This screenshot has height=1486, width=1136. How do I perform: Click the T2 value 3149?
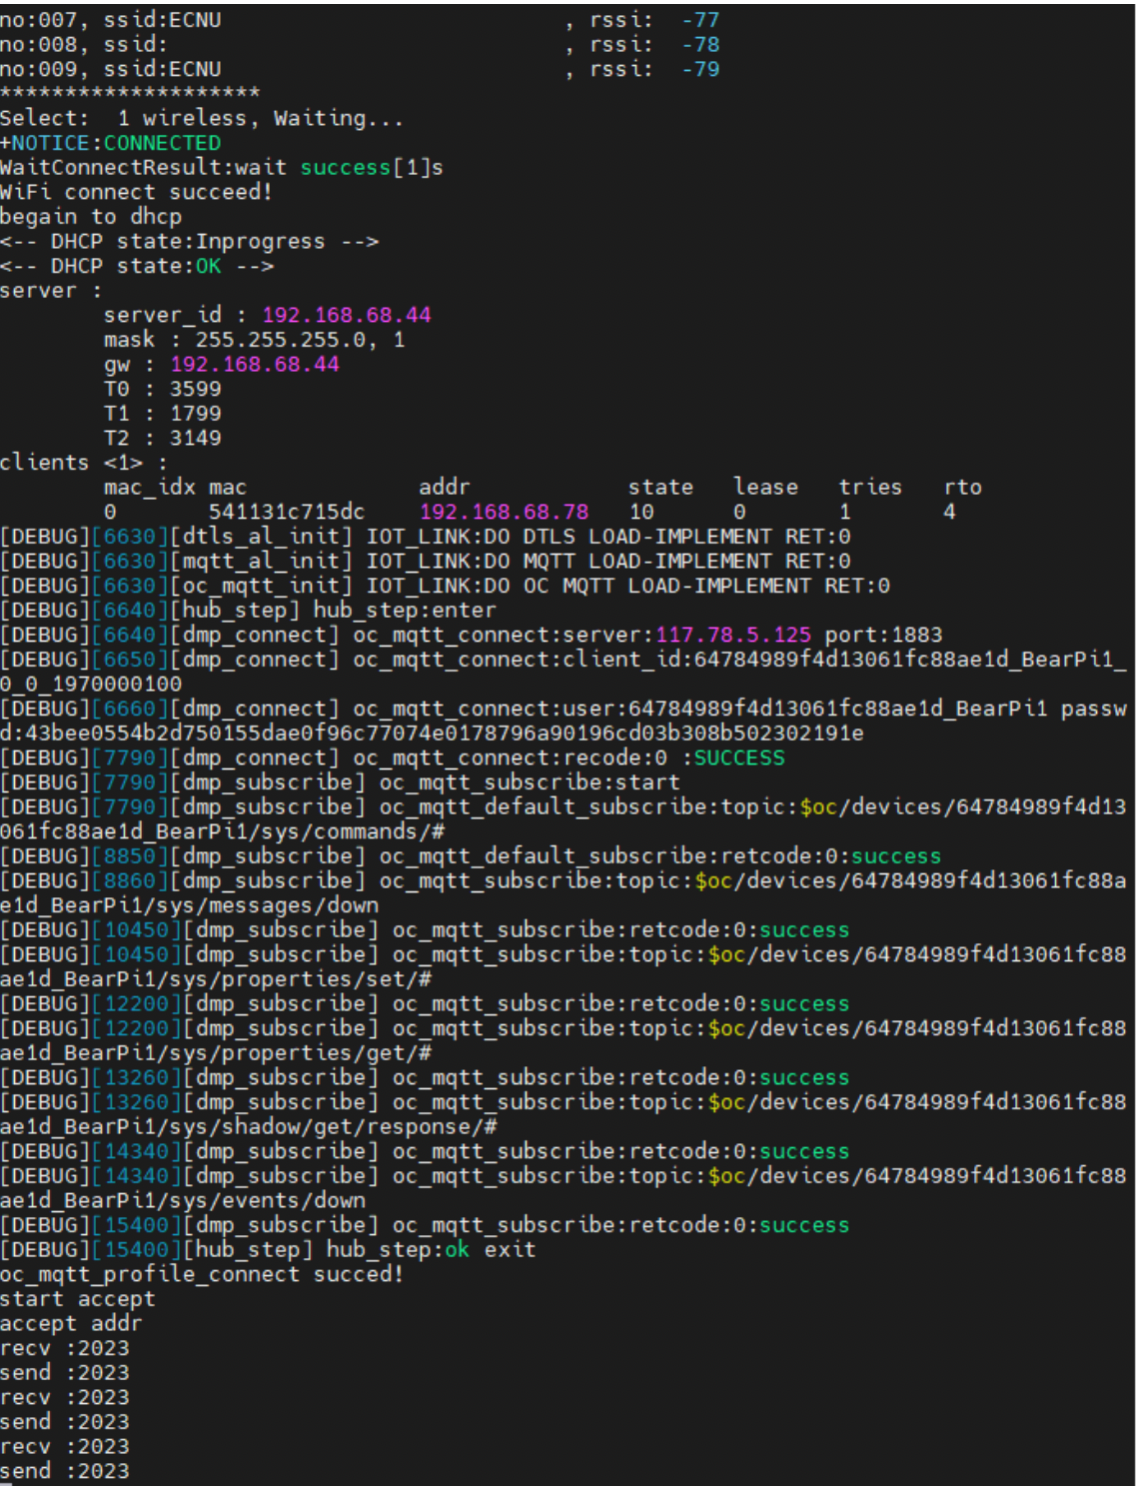point(195,438)
